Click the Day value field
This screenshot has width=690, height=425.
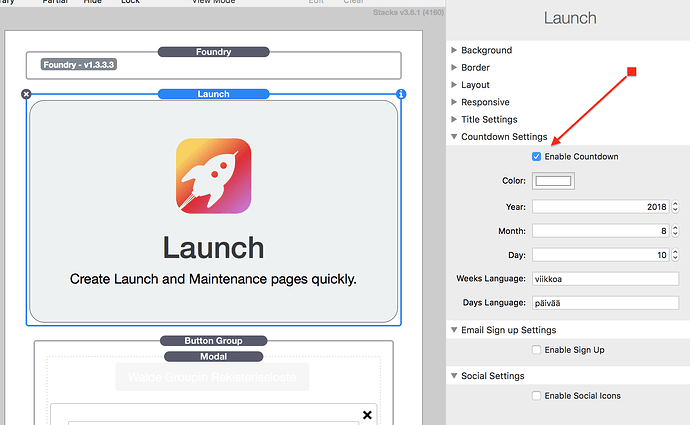click(x=601, y=255)
